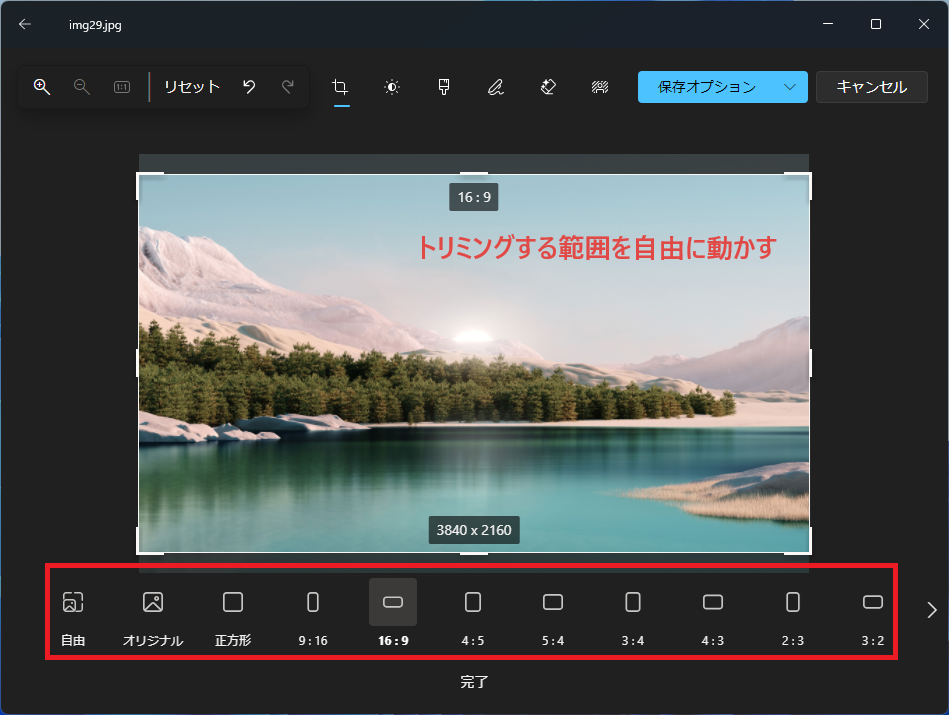Screen dimensions: 949x715
Task: Zoom in with the magnifier plus icon
Action: pos(42,87)
